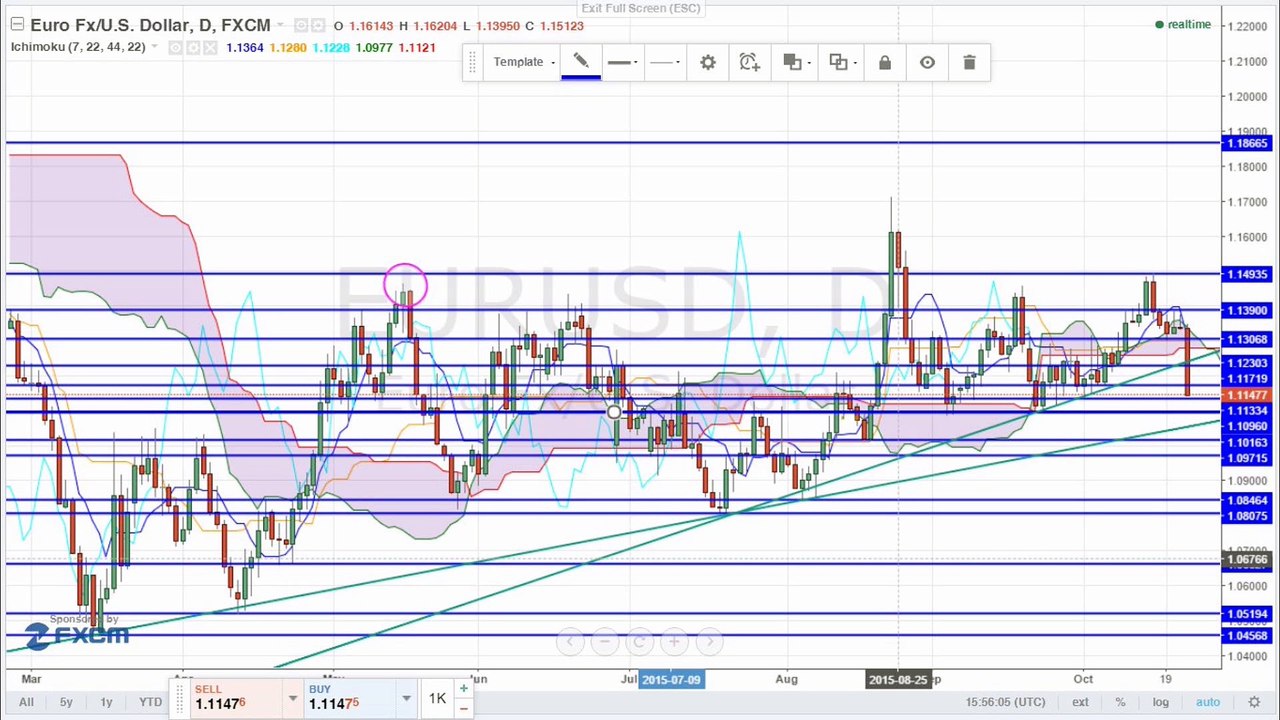Open the dropdown arrow next to SELL

(293, 698)
